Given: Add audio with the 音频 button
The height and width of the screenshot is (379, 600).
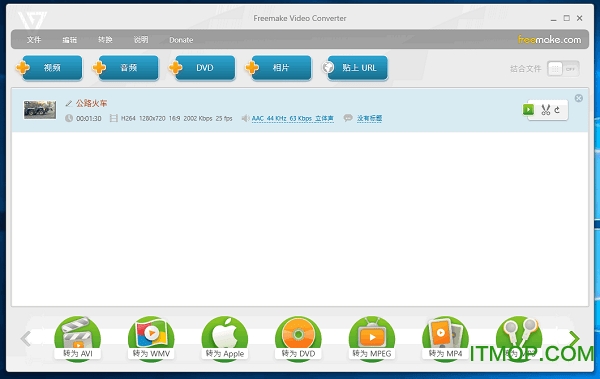Looking at the screenshot, I should (128, 68).
